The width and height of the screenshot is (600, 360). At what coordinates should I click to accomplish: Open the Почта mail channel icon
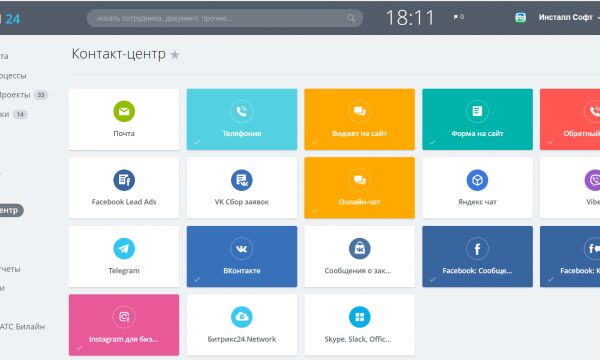(124, 111)
